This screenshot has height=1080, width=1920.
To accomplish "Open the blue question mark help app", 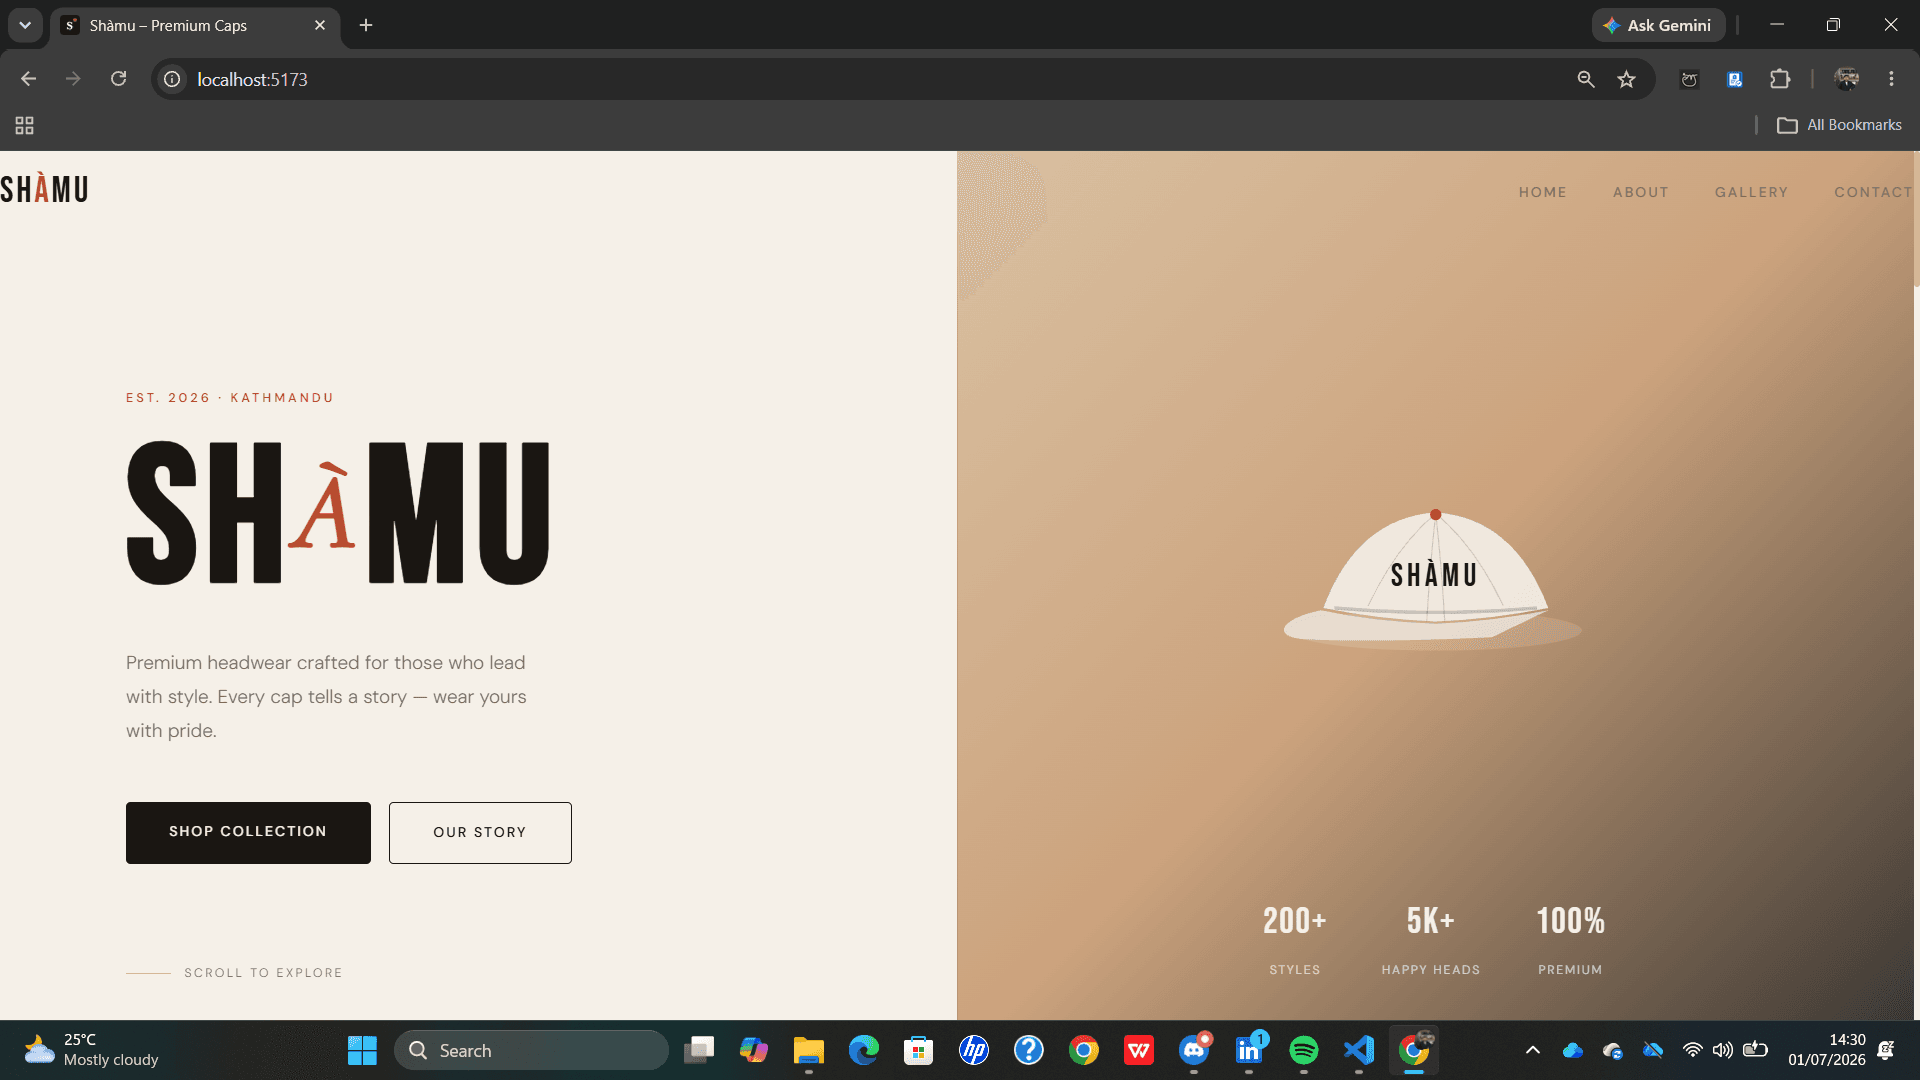I will 1029,1050.
